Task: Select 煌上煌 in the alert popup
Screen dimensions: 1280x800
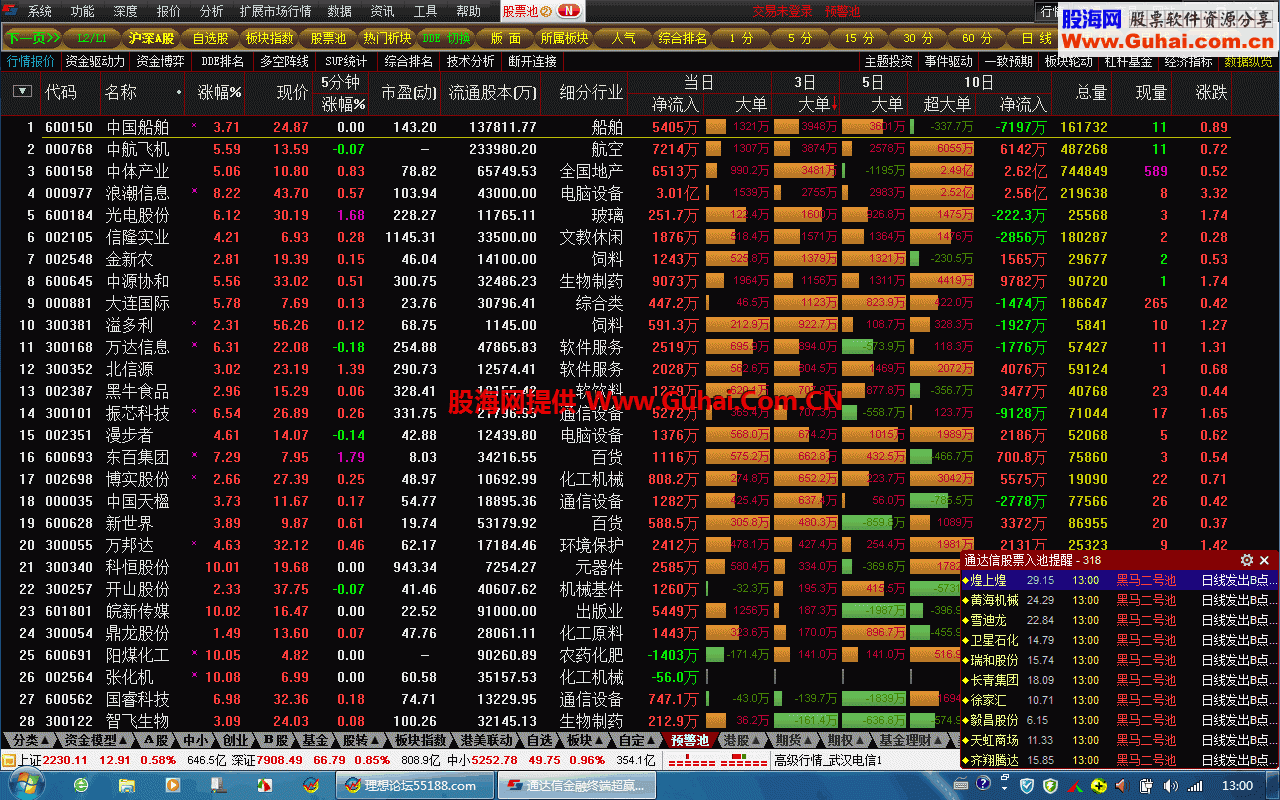Action: click(x=1118, y=580)
